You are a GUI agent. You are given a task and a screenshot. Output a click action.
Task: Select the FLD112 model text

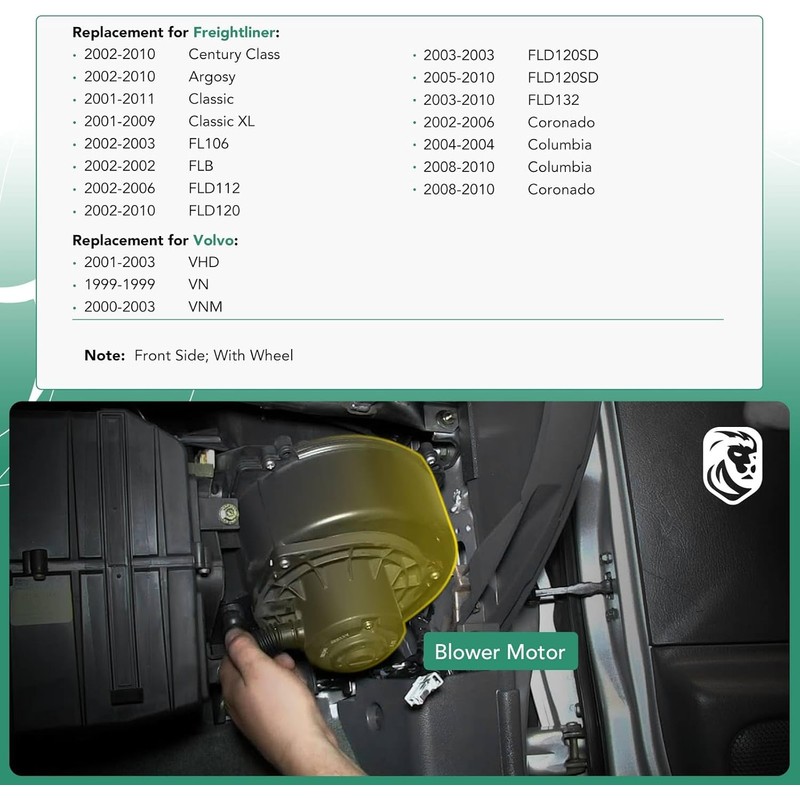[214, 188]
